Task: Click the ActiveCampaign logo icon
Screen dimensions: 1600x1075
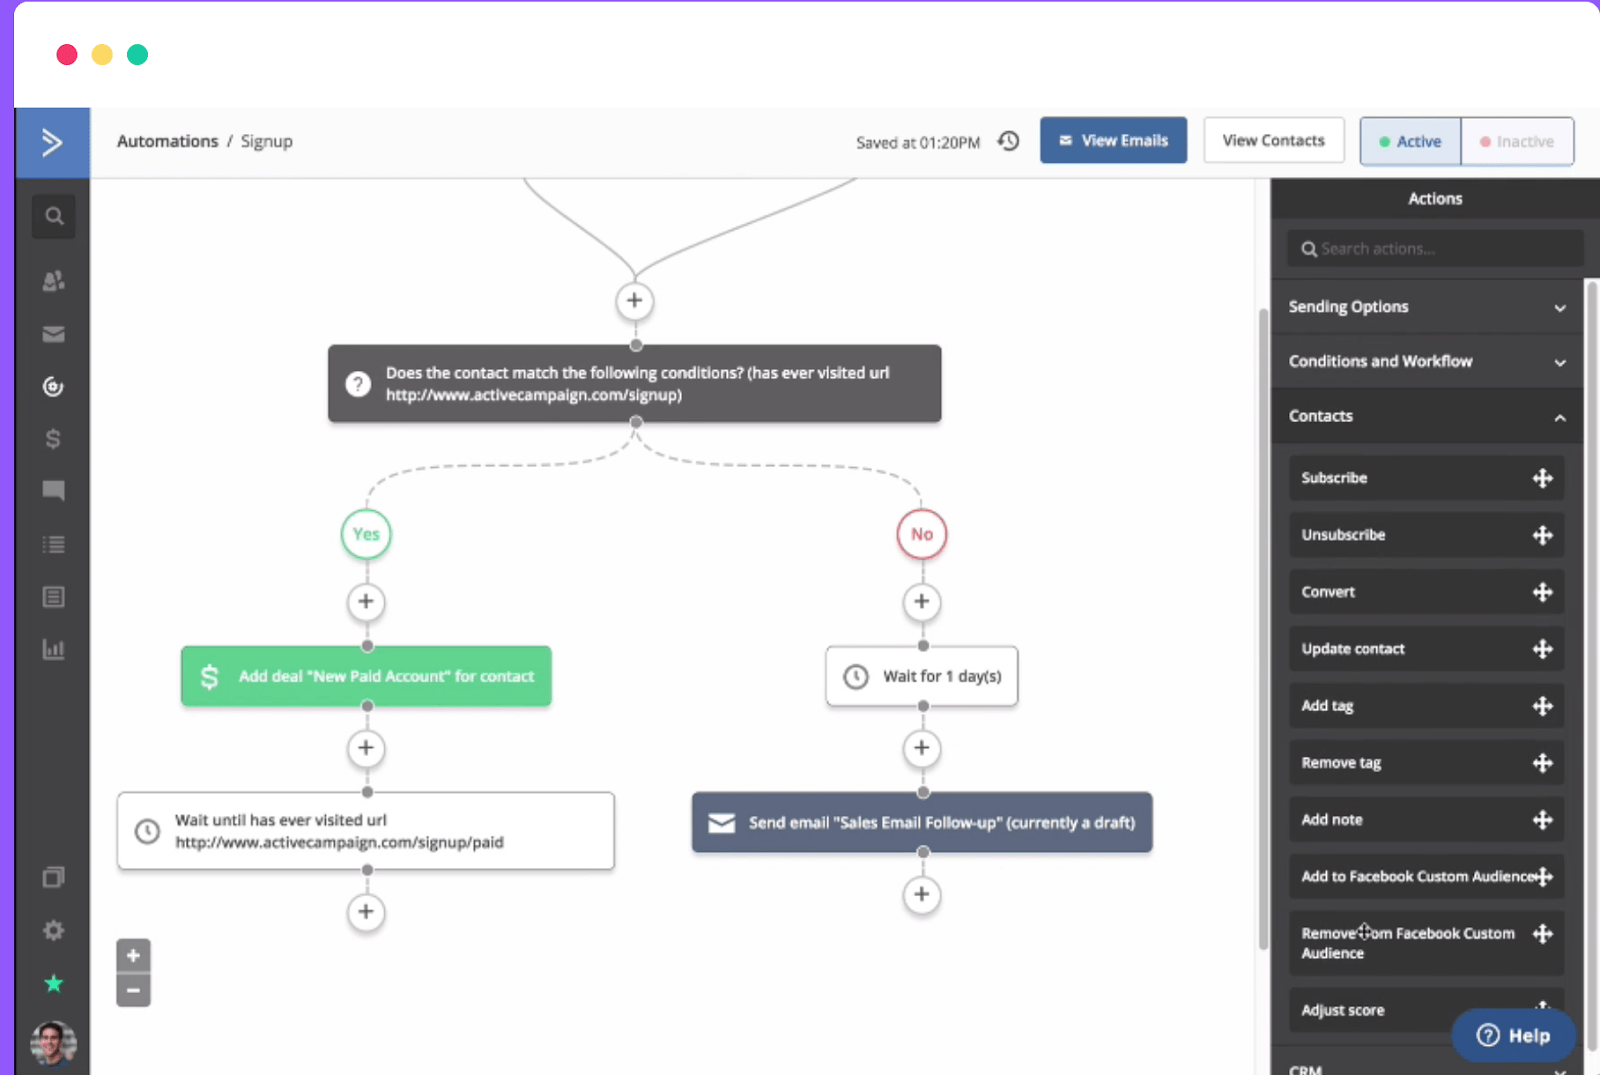Action: click(x=53, y=143)
